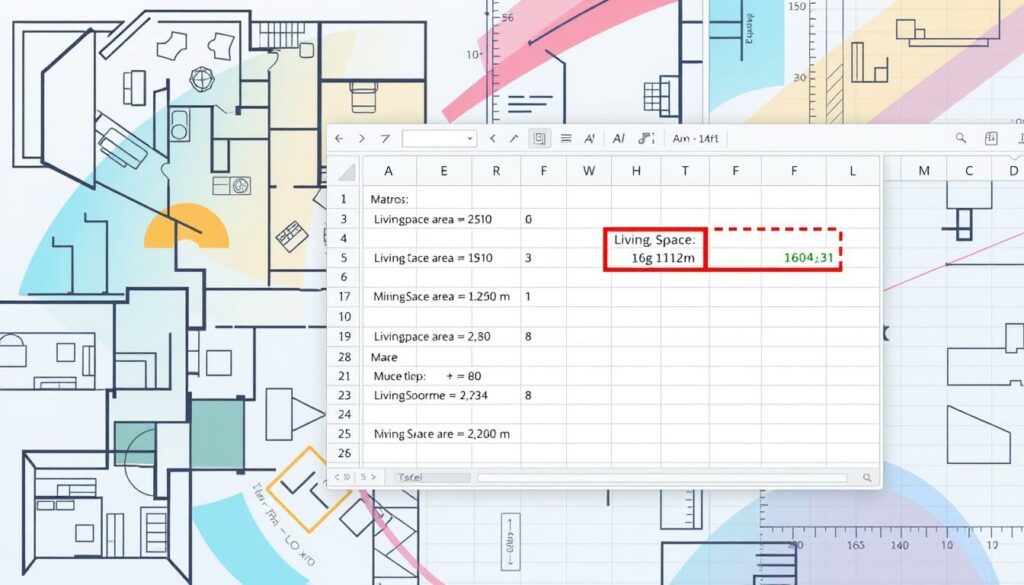Click the back arrow in spreadsheet toolbar

[x=339, y=138]
